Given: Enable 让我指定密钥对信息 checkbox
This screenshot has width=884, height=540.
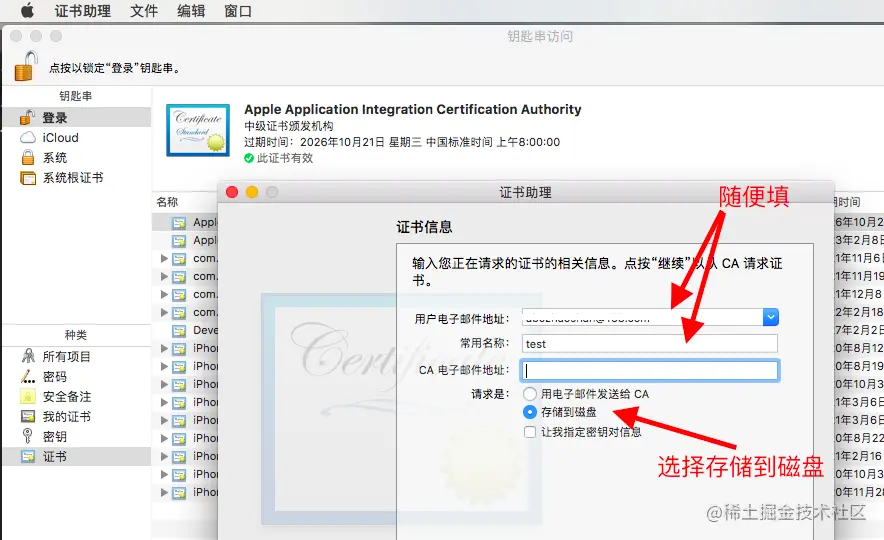Looking at the screenshot, I should (x=529, y=432).
